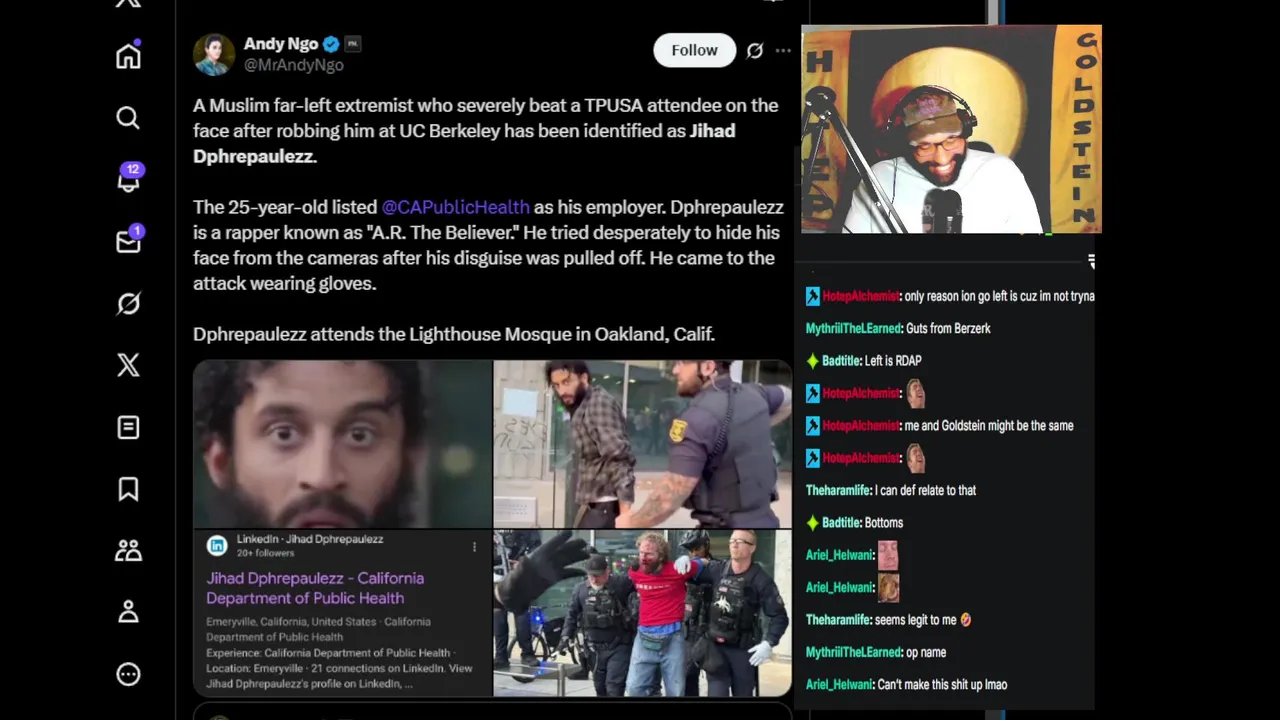Open Notifications bell with 12 badge

pos(129,178)
